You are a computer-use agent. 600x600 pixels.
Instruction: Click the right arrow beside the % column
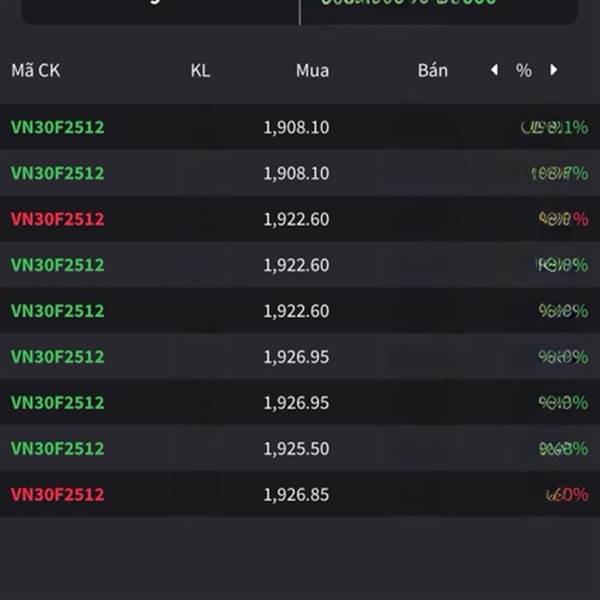click(x=553, y=70)
